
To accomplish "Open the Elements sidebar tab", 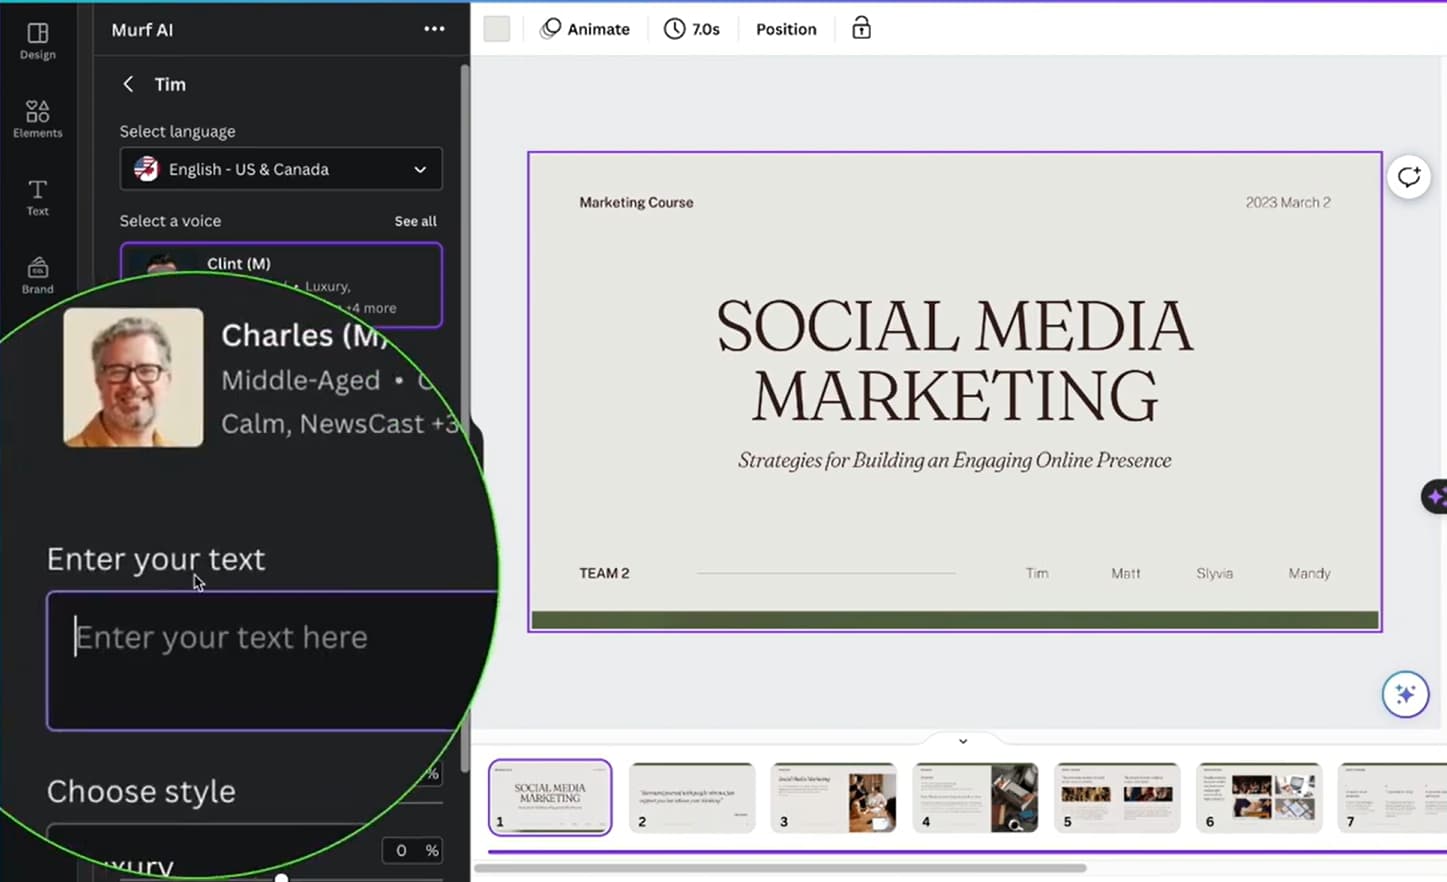I will coord(37,119).
